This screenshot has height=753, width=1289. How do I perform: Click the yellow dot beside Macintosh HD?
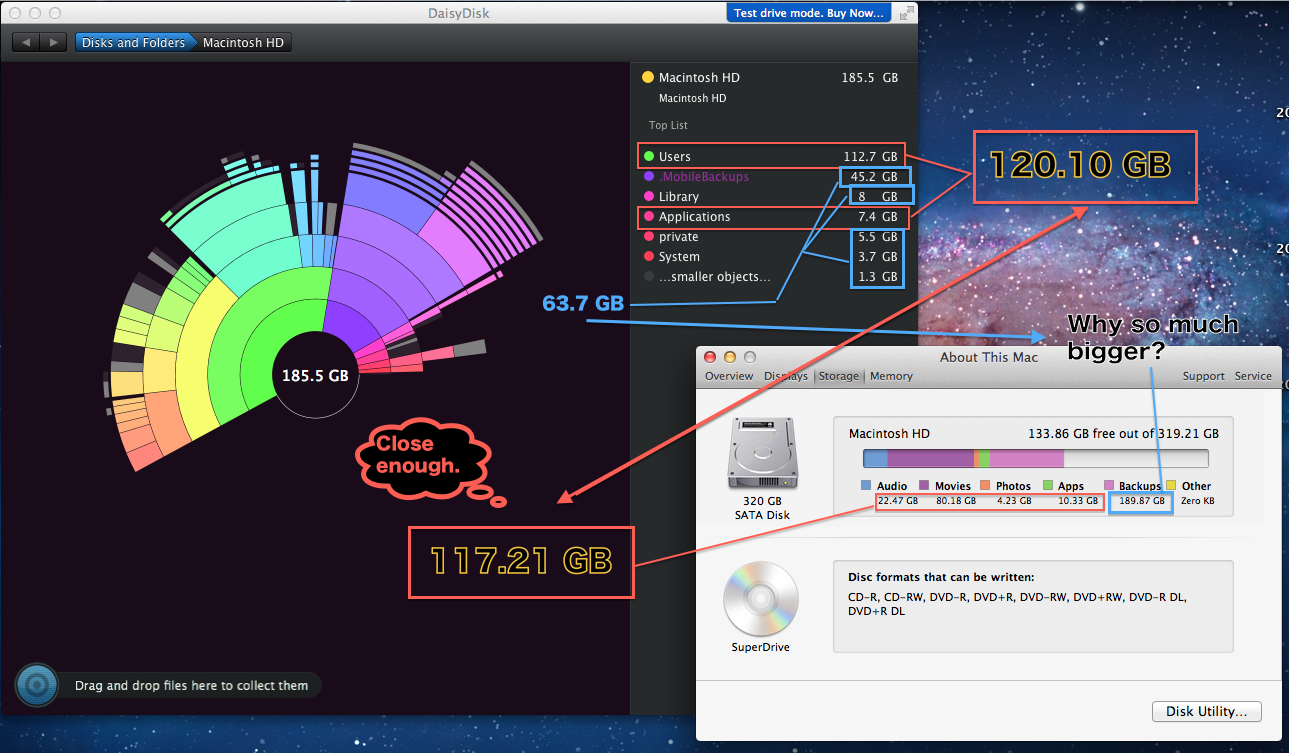coord(648,77)
